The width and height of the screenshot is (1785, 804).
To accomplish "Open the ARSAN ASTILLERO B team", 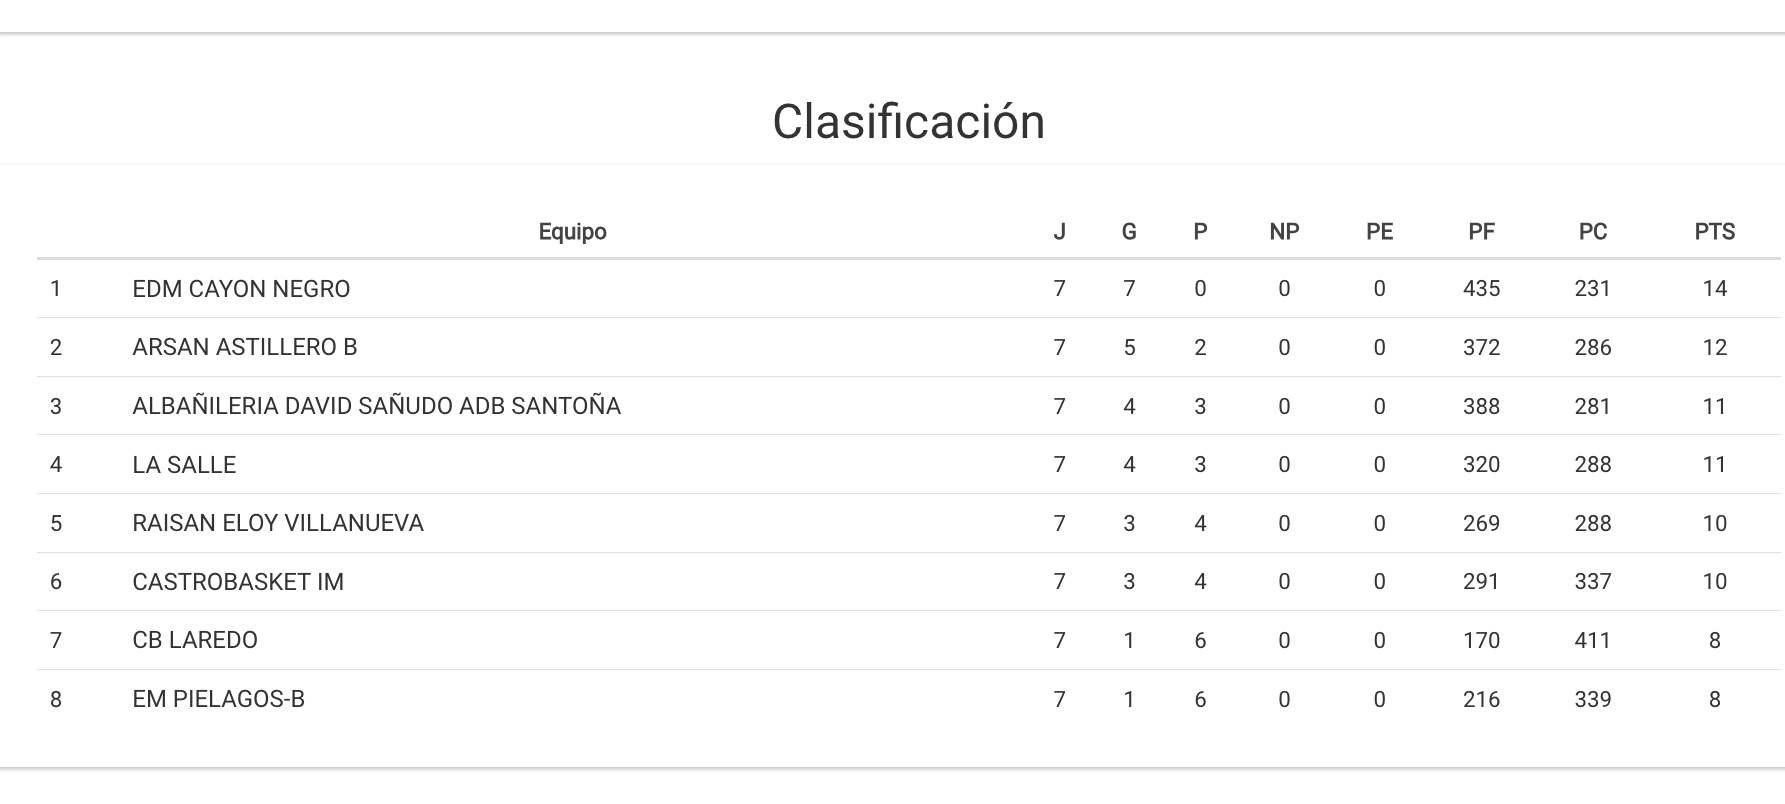I will (x=244, y=347).
